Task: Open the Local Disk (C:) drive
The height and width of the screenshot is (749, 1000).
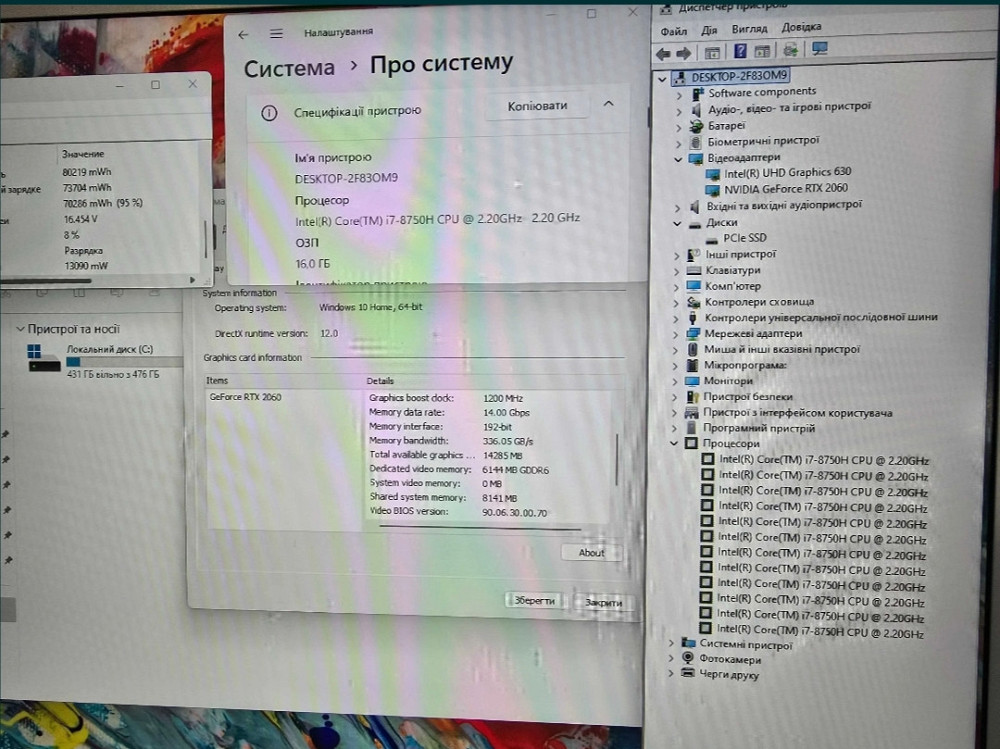Action: [110, 349]
